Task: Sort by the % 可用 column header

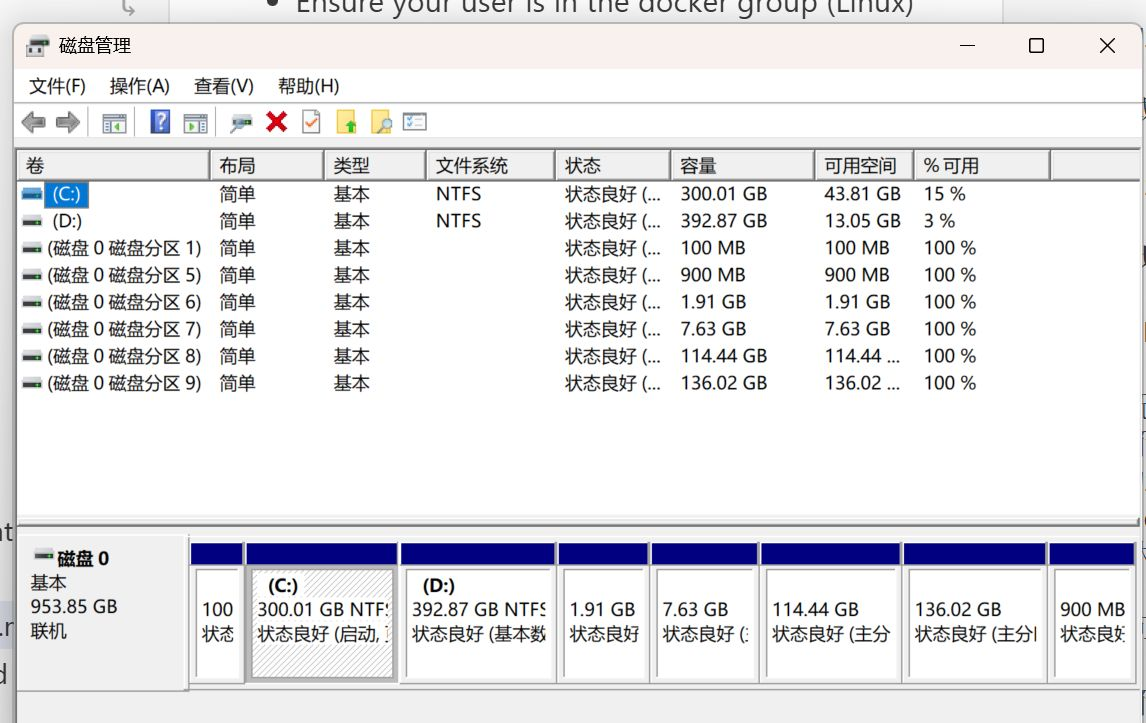Action: click(x=982, y=166)
